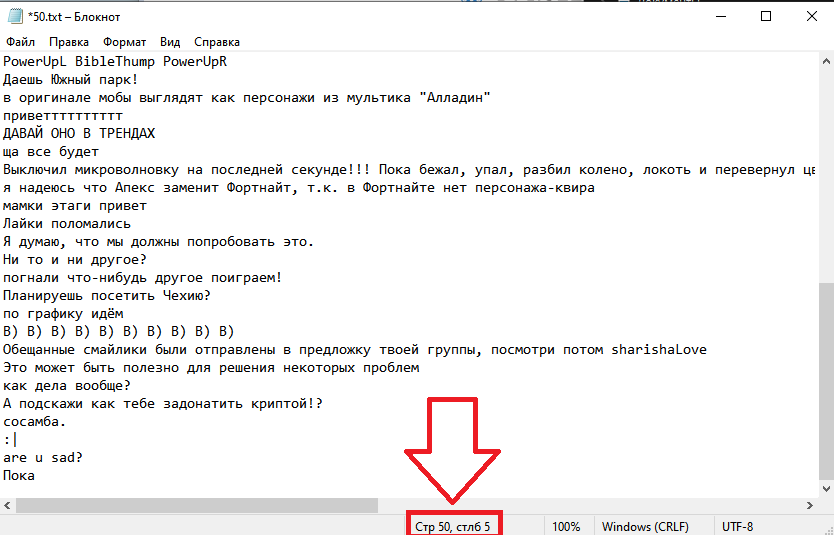The height and width of the screenshot is (535, 834).
Task: Minimize the Notepad window
Action: coord(720,17)
